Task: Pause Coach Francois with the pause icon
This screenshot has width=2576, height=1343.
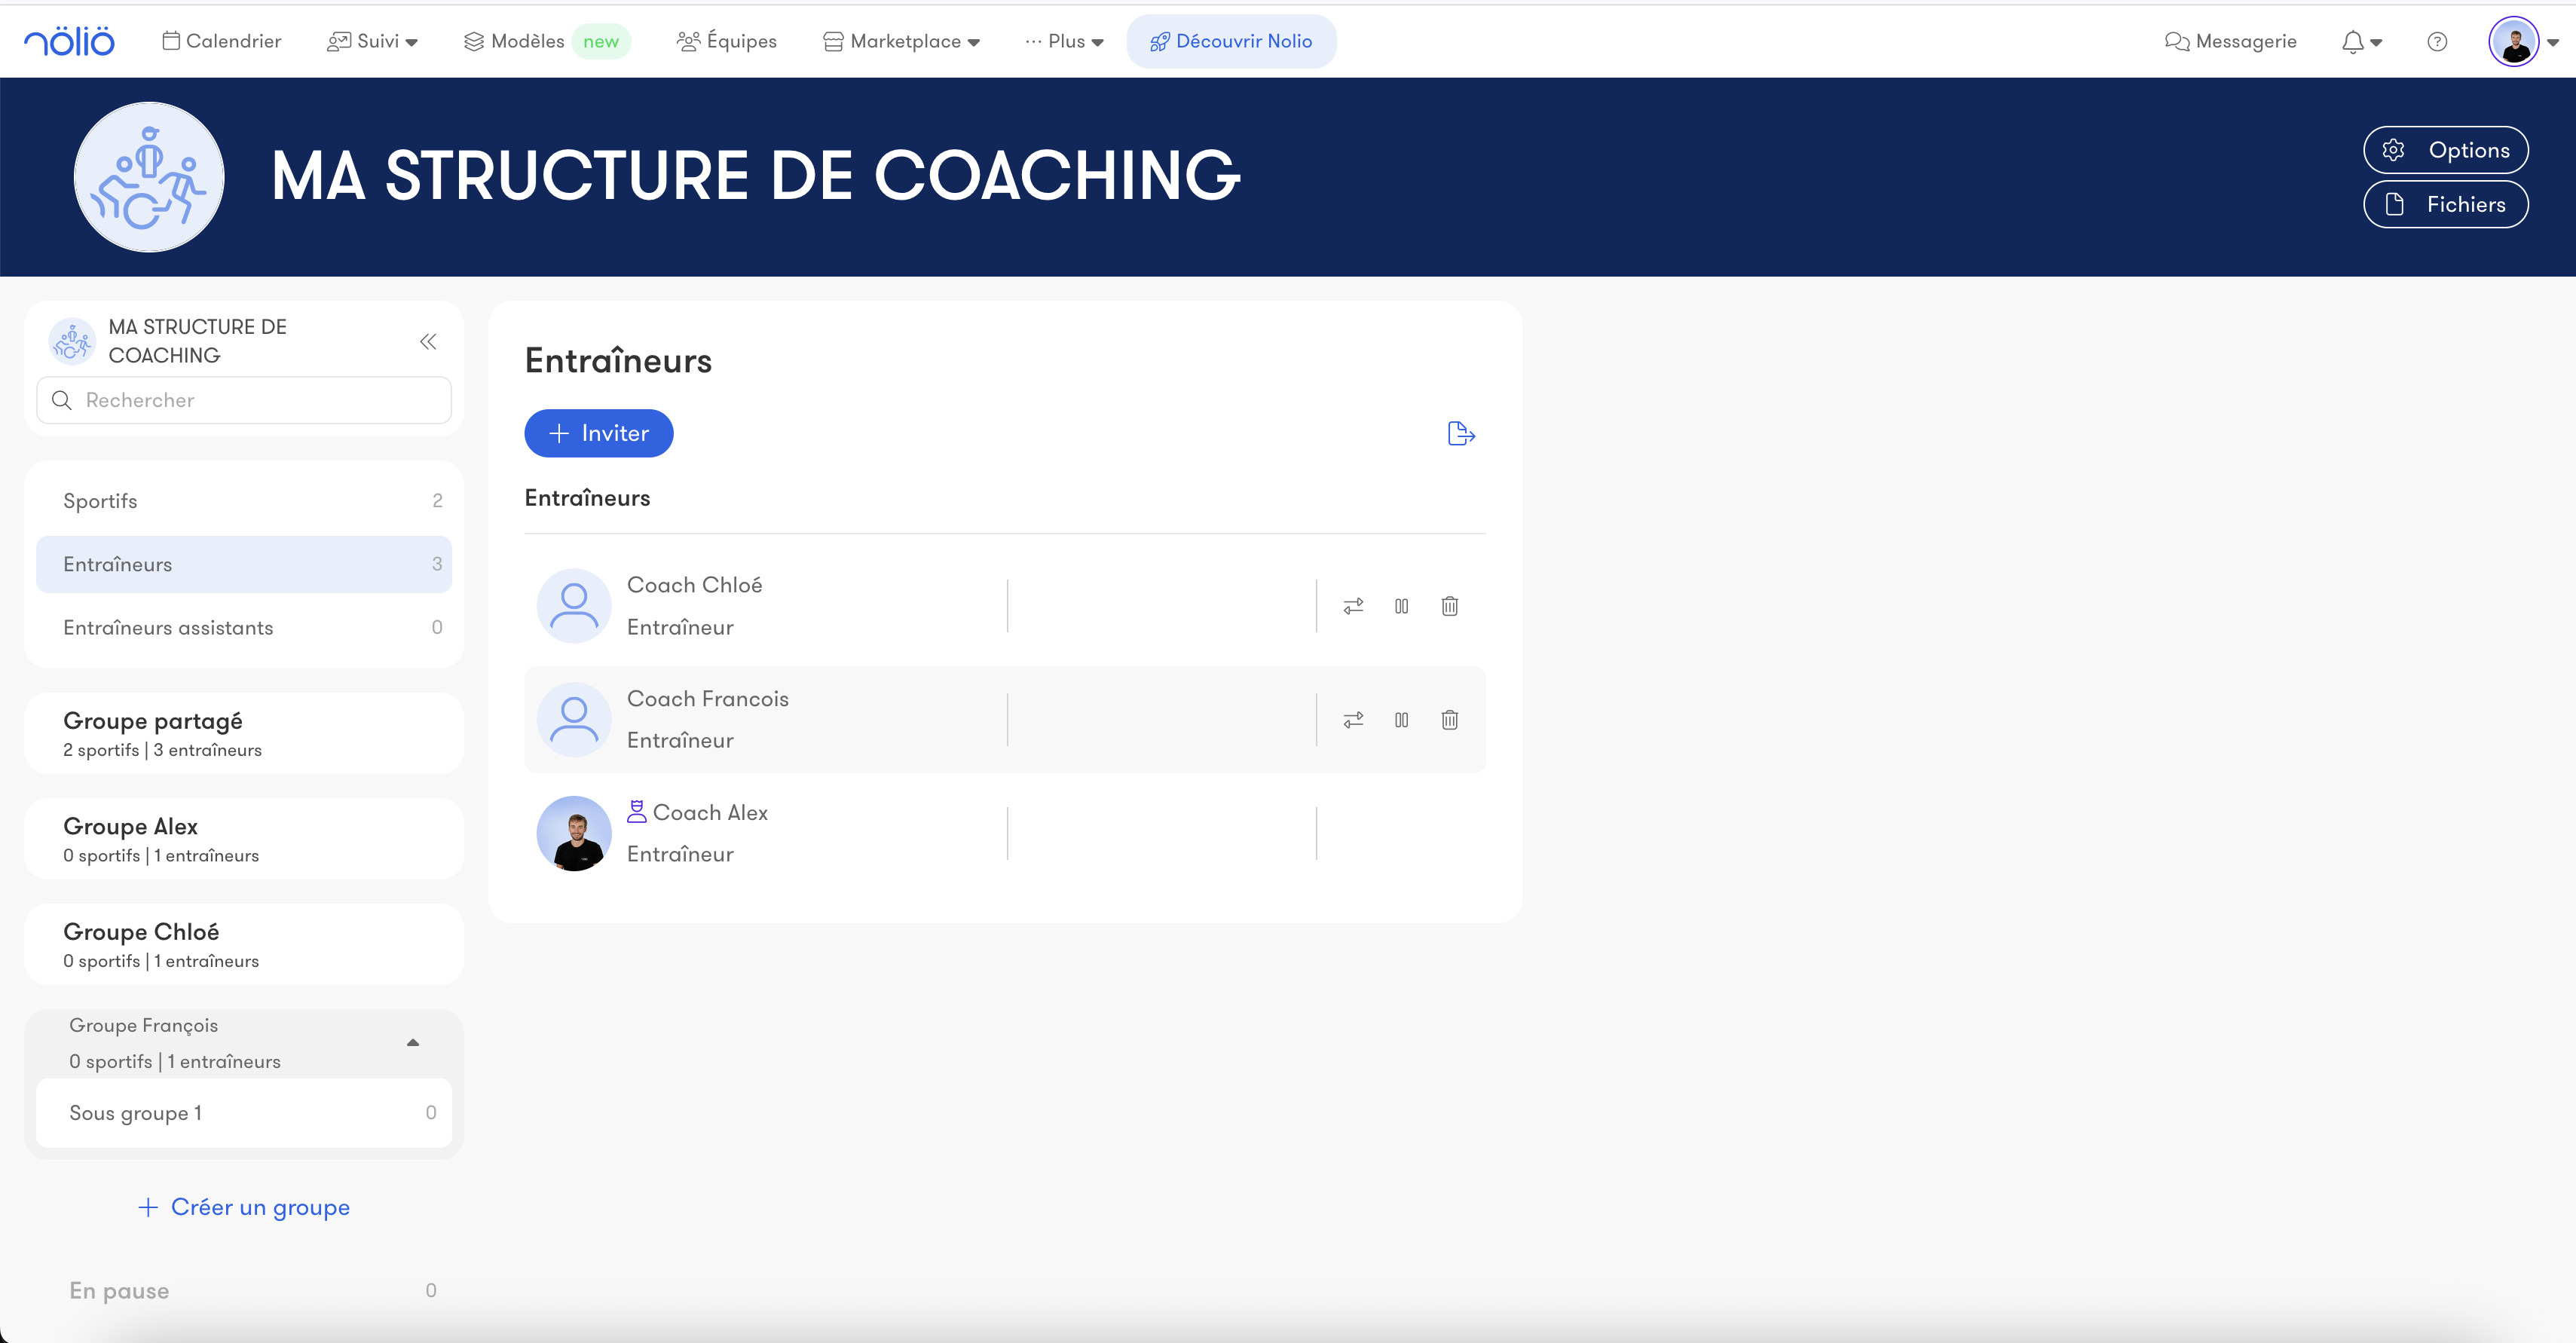Action: click(1401, 720)
